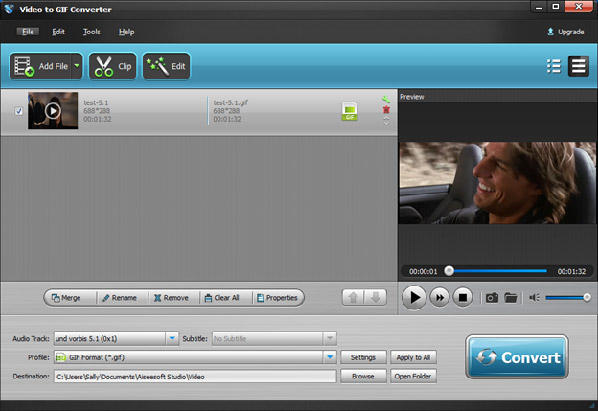Play the test-5.1 video thumbnail
The width and height of the screenshot is (598, 411).
point(53,111)
